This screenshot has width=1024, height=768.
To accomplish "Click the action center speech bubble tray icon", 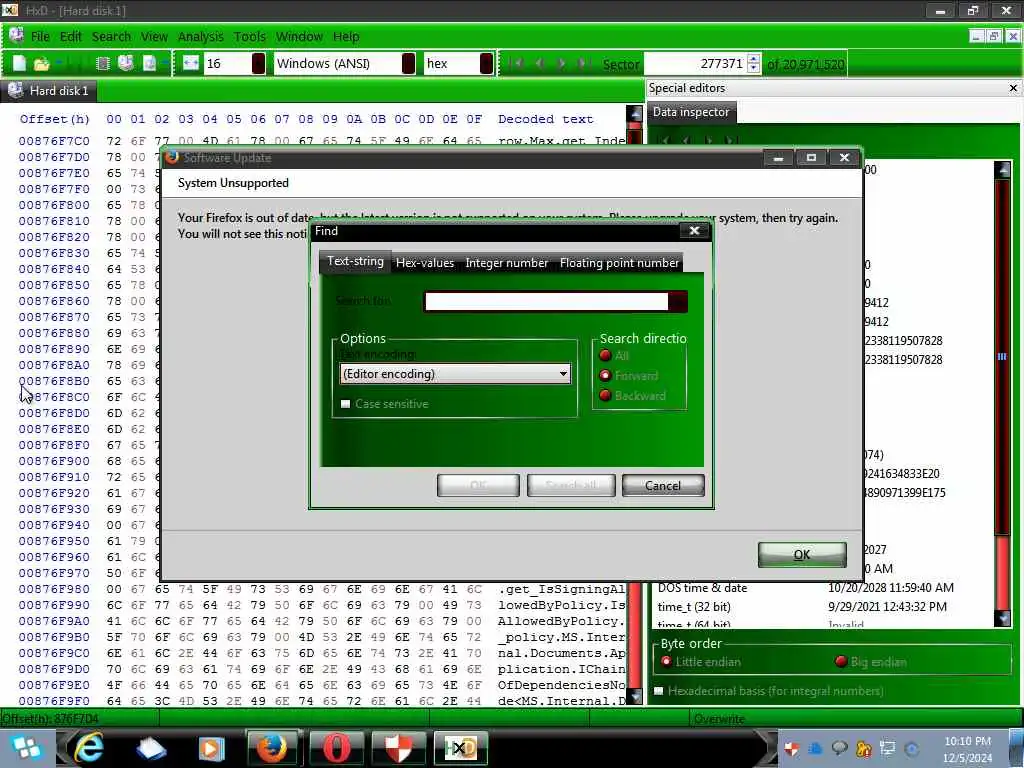I will [x=840, y=748].
